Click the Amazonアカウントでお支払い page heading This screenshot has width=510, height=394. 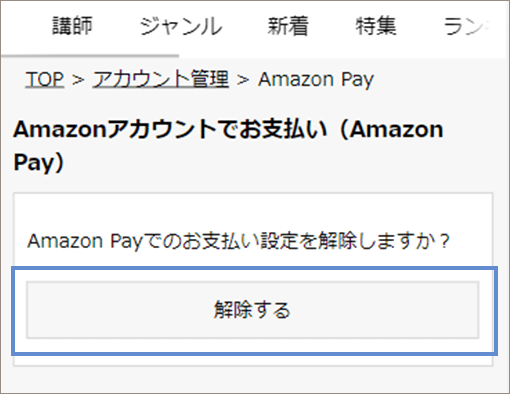coord(228,129)
